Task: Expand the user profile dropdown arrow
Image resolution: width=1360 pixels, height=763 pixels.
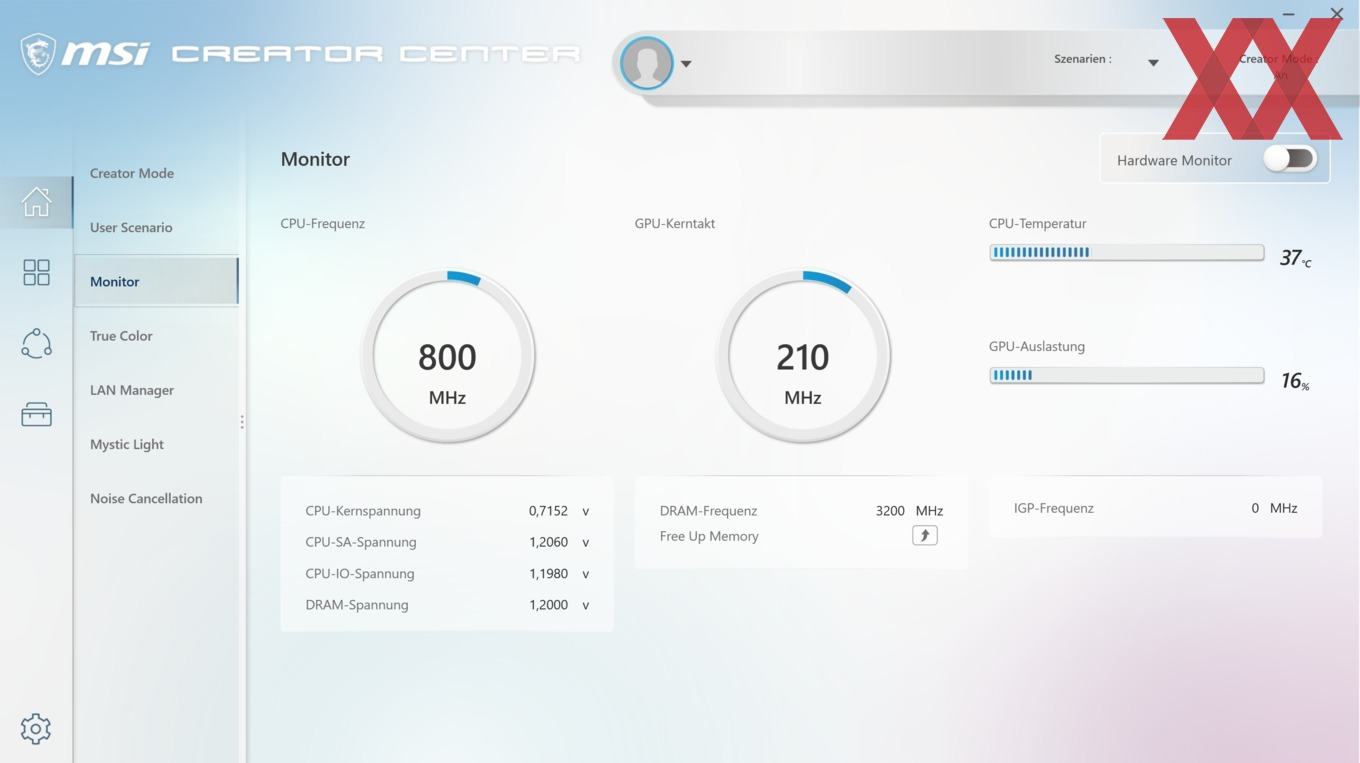Action: pos(686,63)
